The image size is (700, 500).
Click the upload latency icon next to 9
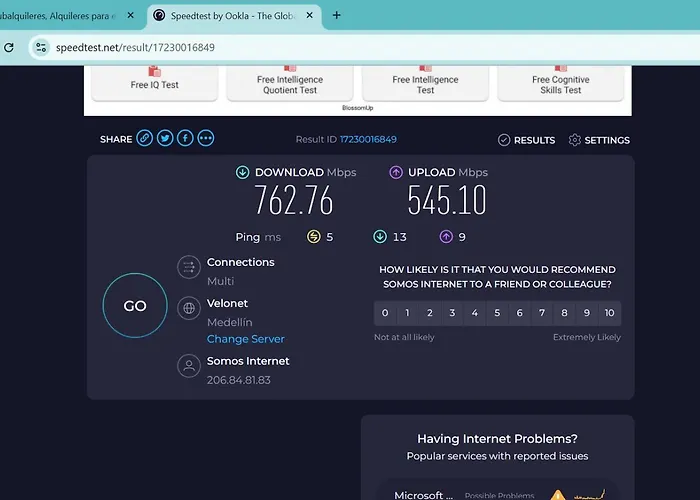(446, 237)
